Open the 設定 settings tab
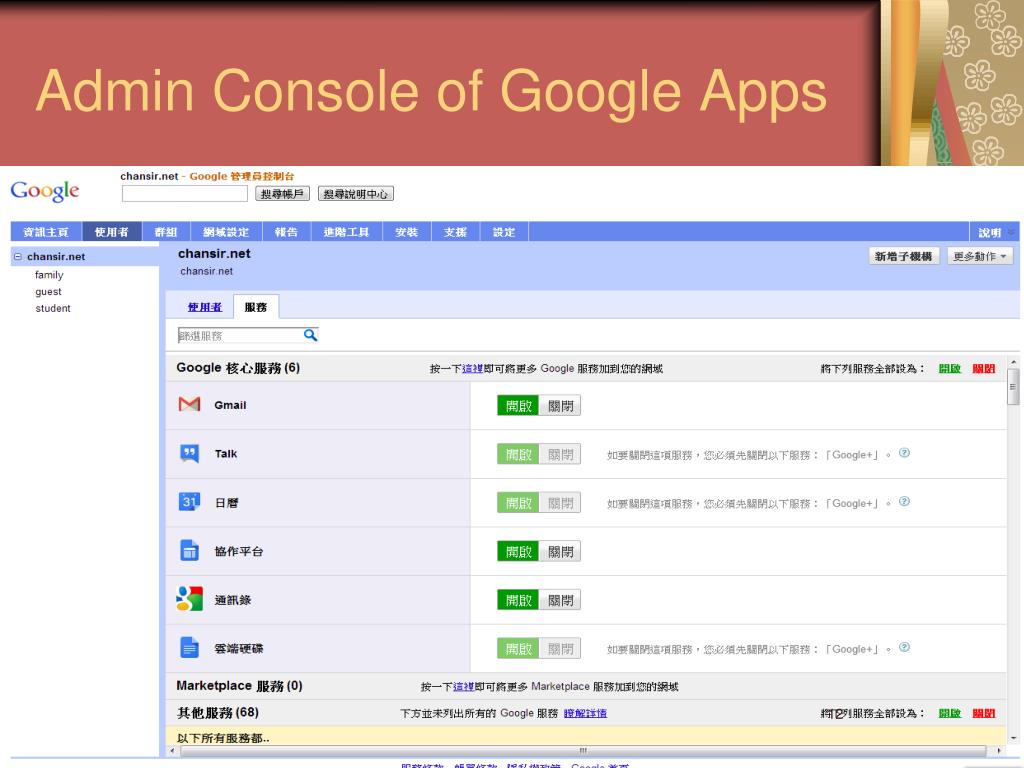The image size is (1024, 768). coord(504,232)
